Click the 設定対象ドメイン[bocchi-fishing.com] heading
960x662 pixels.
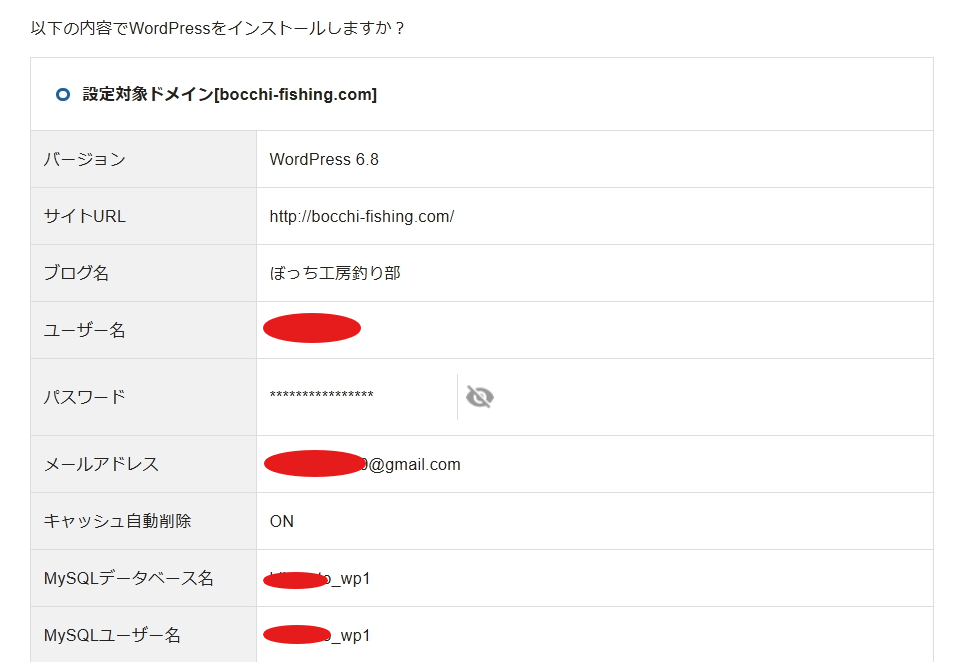coord(229,95)
